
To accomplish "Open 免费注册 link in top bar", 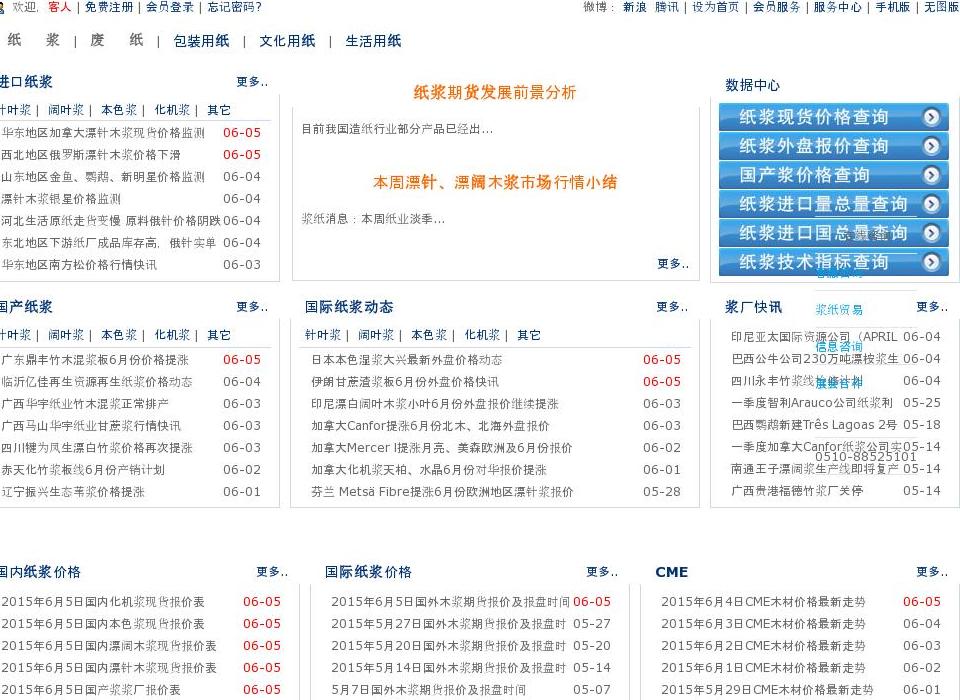I will [108, 7].
